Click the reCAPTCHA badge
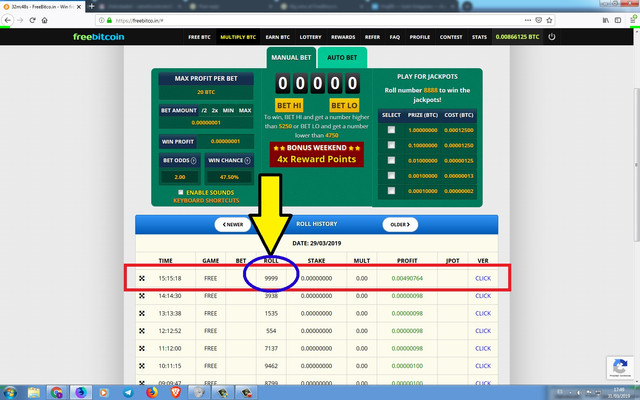 [x=620, y=367]
